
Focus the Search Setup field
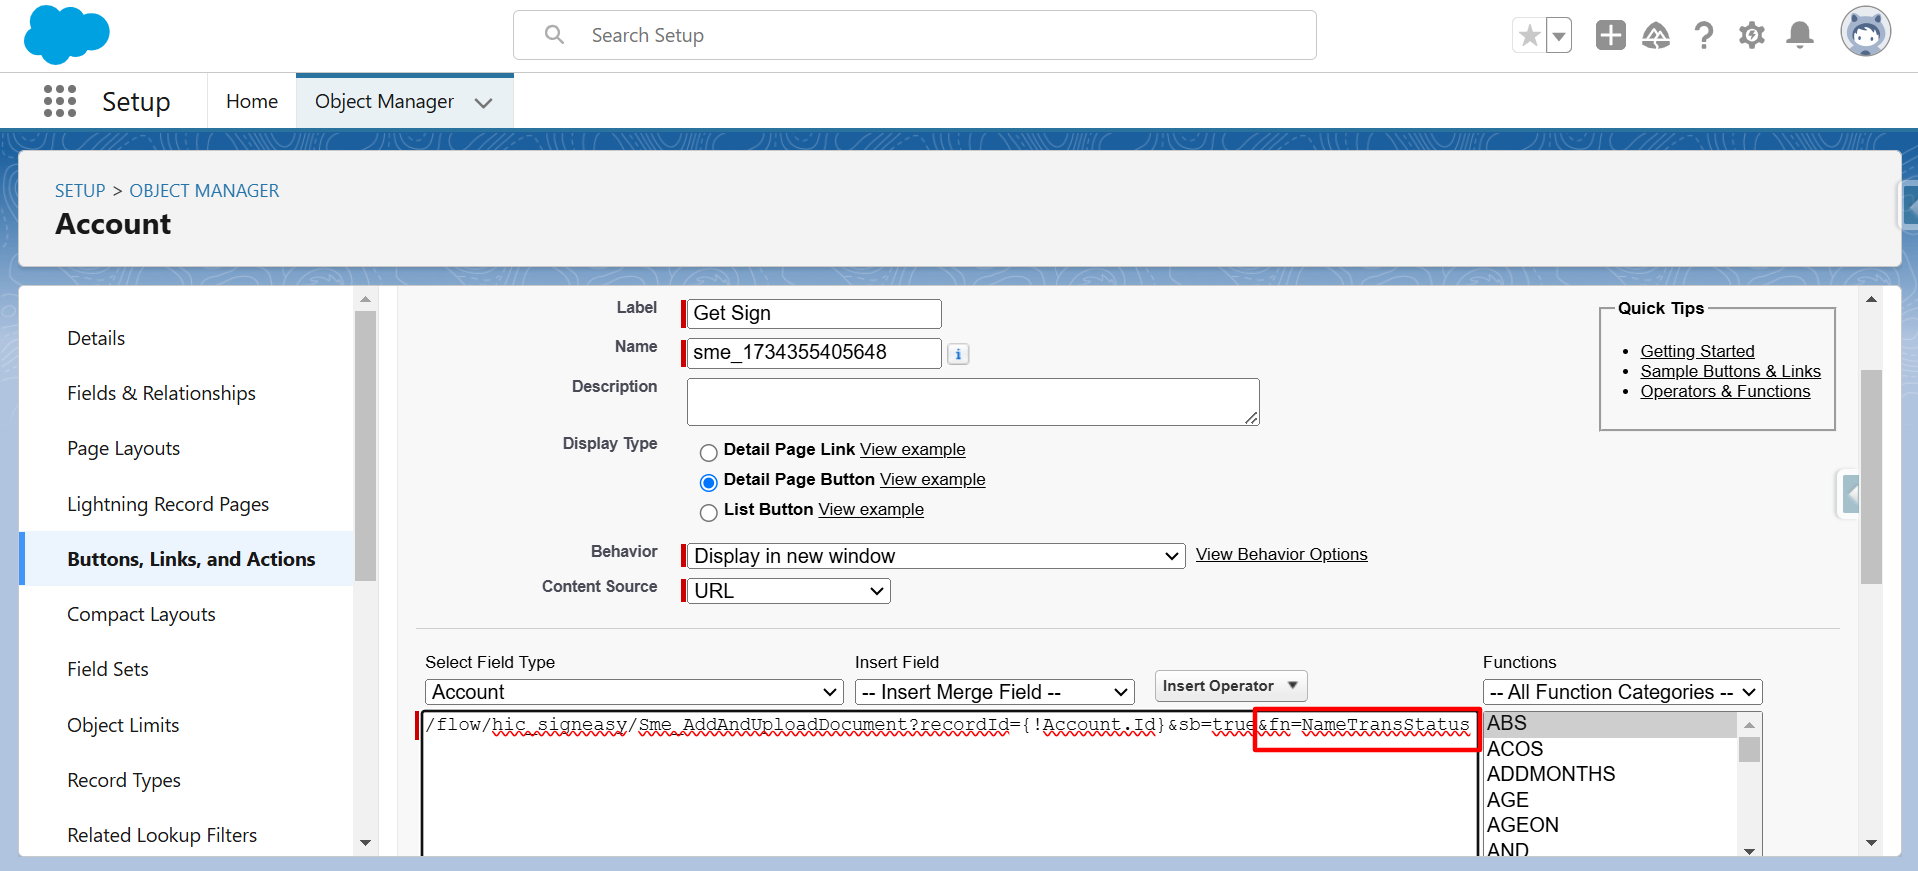914,35
